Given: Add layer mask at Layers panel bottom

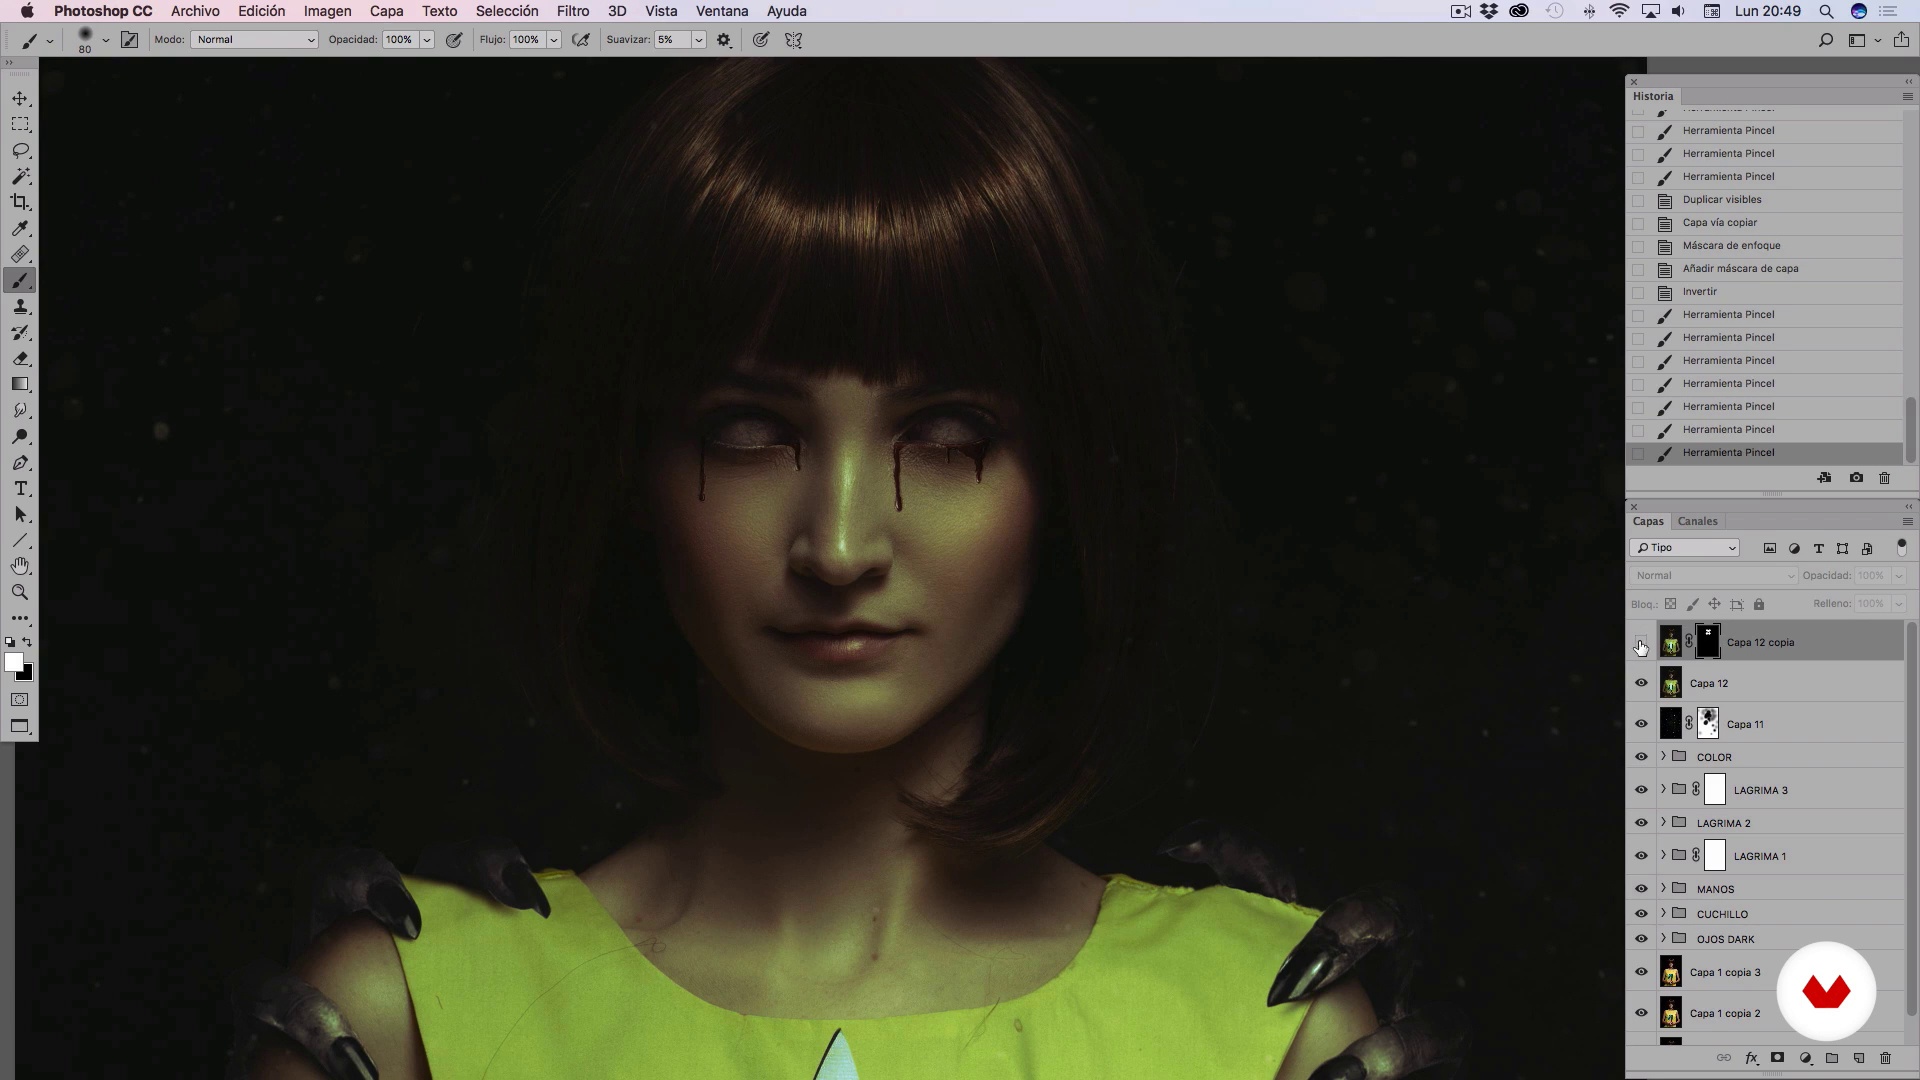Looking at the screenshot, I should (x=1777, y=1058).
